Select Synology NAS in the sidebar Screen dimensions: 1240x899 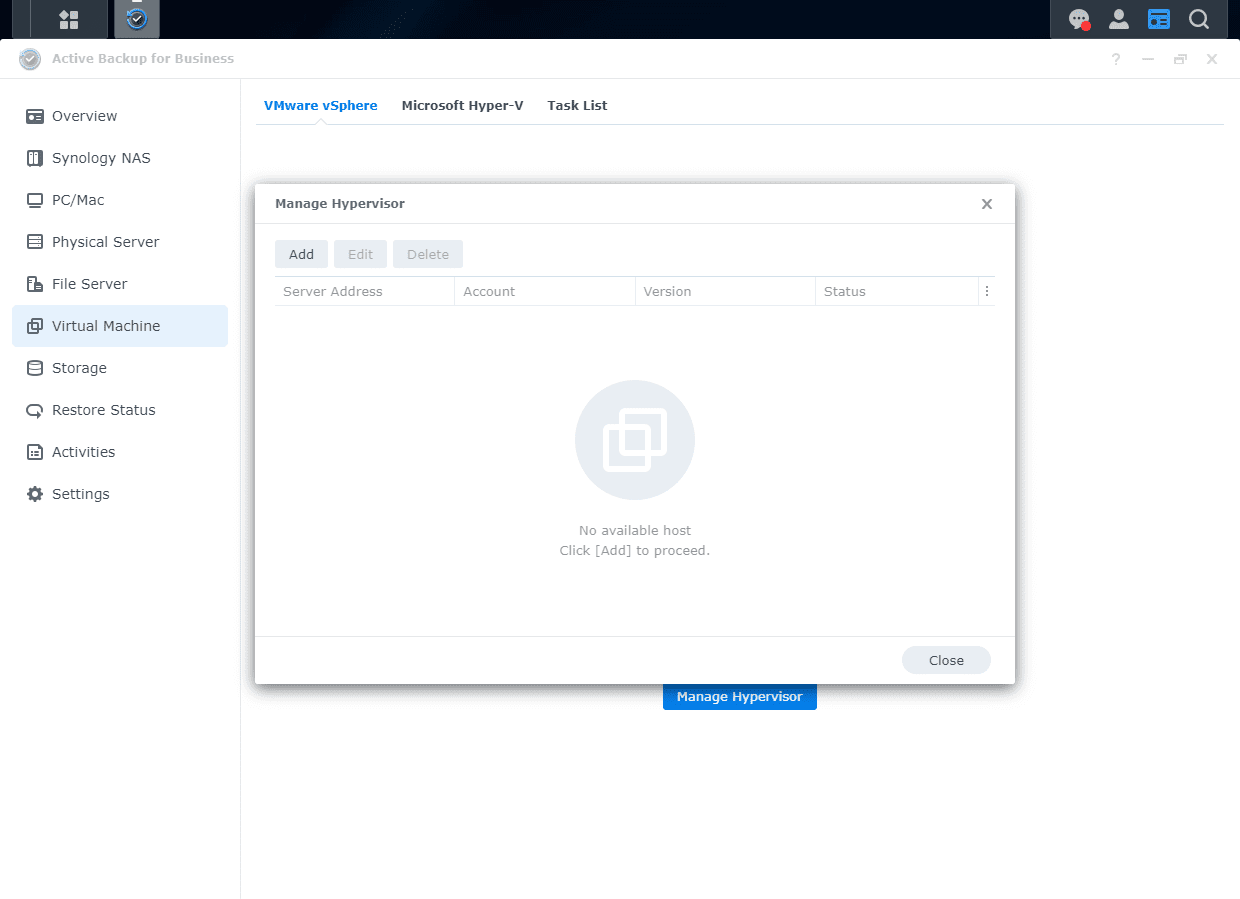pos(100,157)
